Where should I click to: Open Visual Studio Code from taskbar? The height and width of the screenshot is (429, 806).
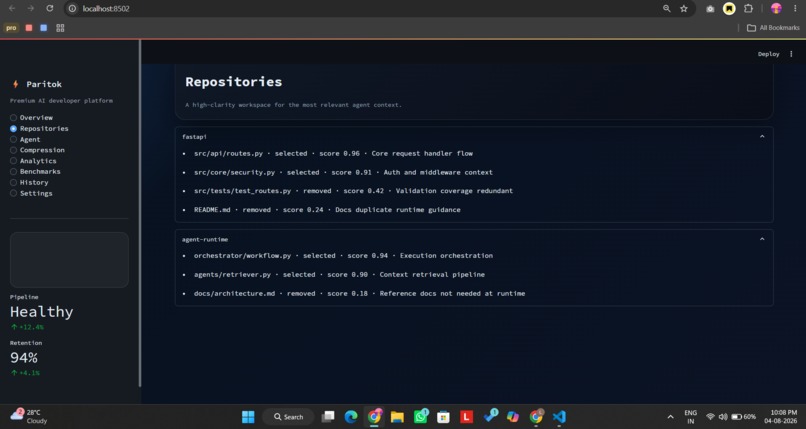[559, 417]
